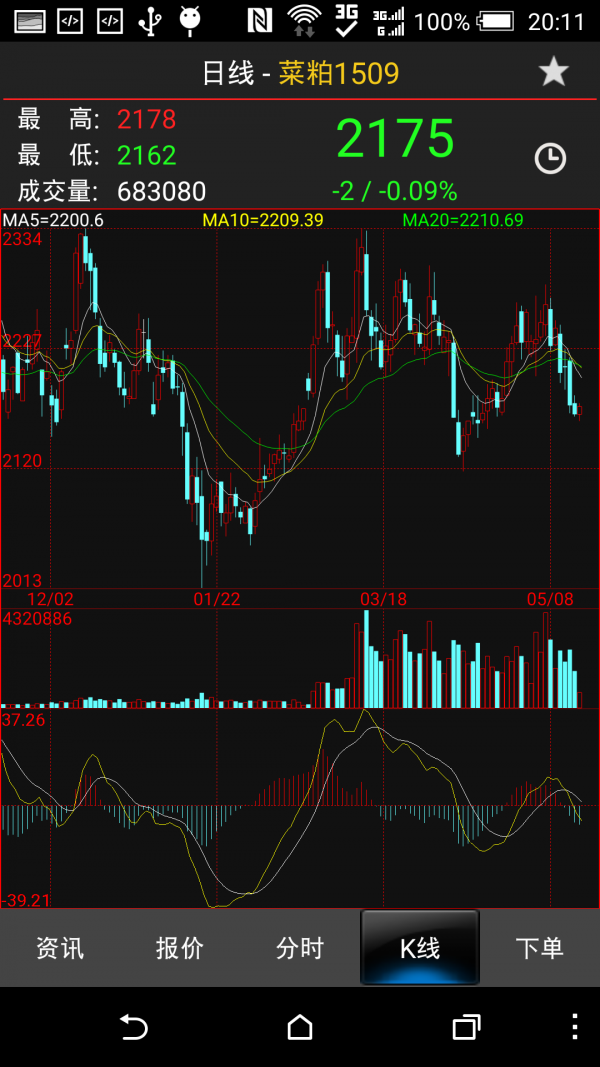Select the K线 tab
Image resolution: width=600 pixels, height=1067 pixels.
click(420, 947)
